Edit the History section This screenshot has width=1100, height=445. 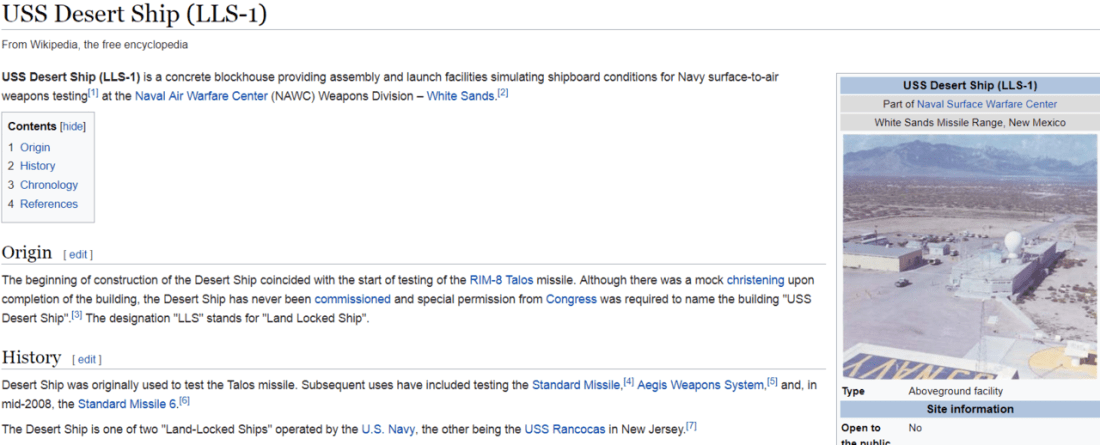tap(87, 359)
